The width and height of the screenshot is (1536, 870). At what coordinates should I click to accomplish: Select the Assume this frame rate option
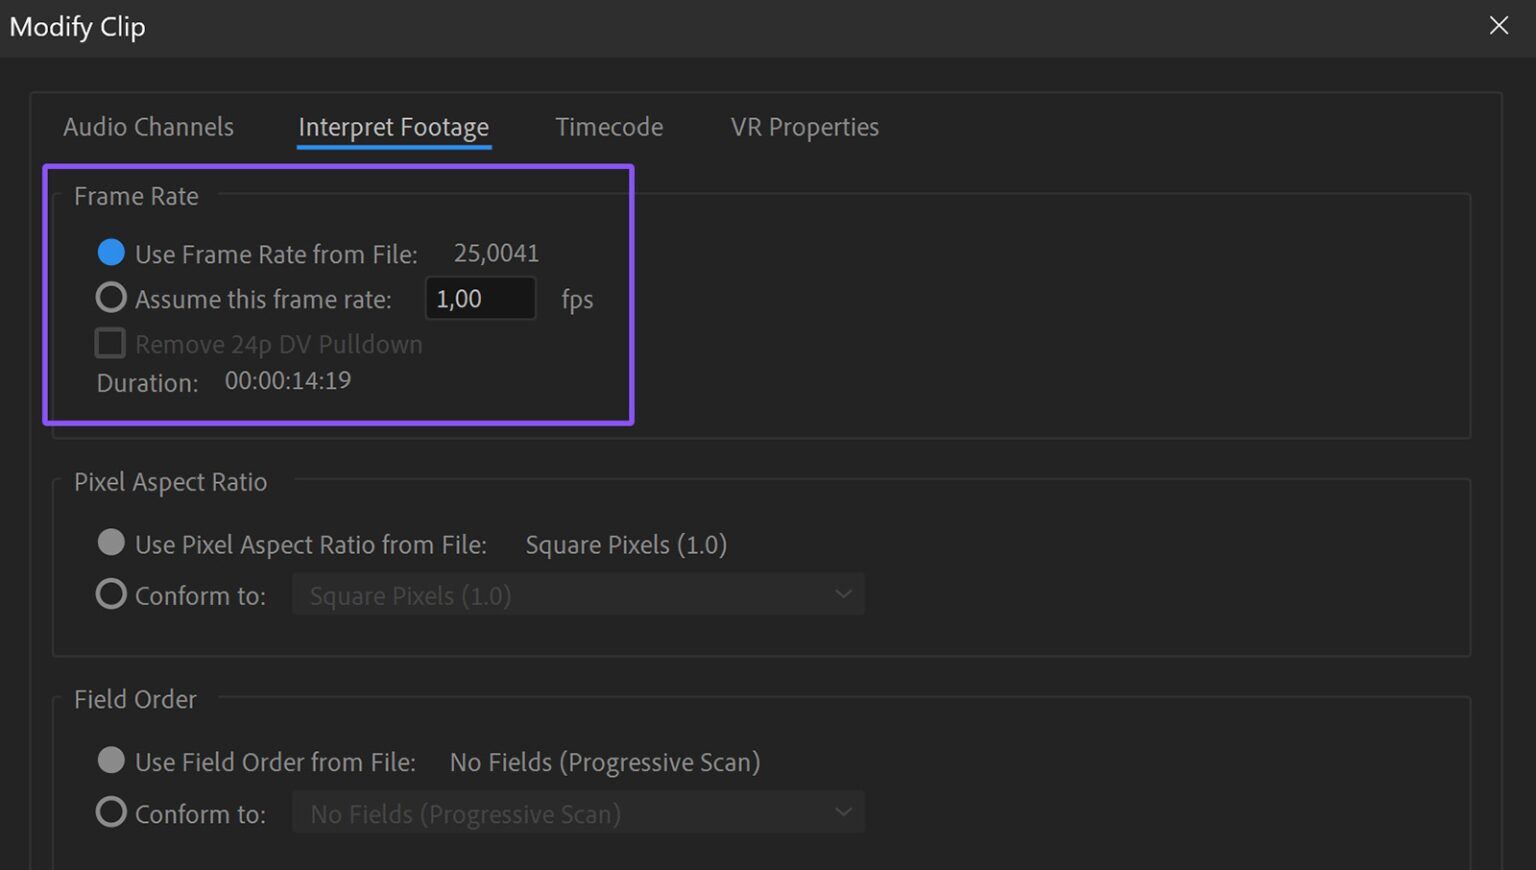click(x=111, y=297)
